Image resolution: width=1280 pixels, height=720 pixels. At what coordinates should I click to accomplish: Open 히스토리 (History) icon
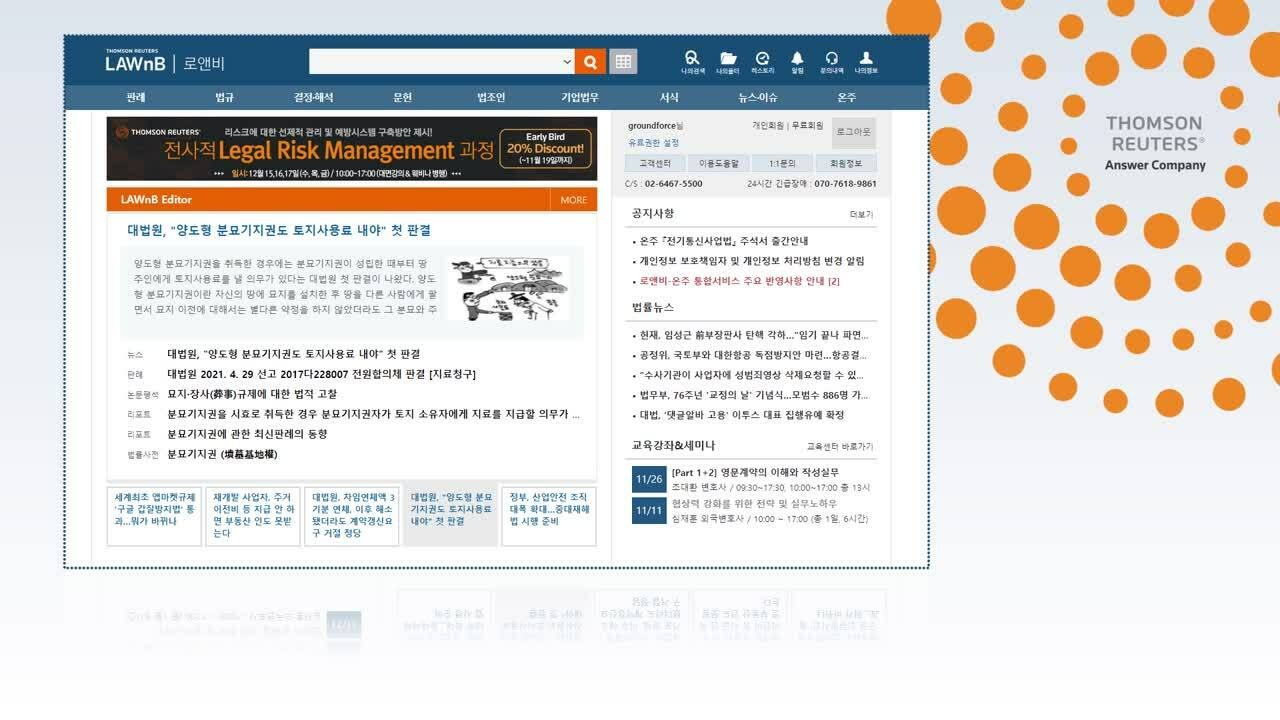pos(763,63)
